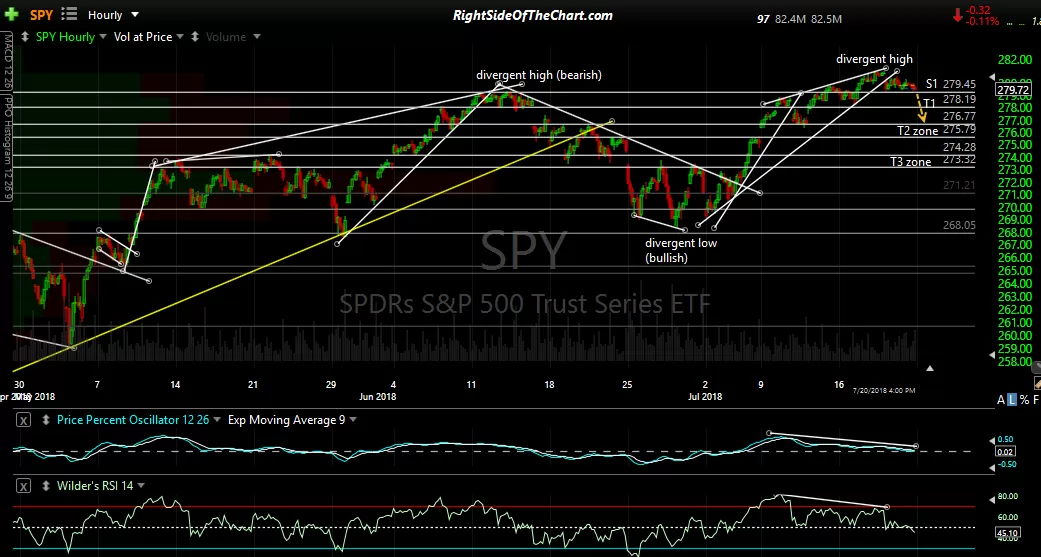The height and width of the screenshot is (557, 1041).
Task: Click the reorder arrows beside SPY Hourly
Action: coord(25,37)
